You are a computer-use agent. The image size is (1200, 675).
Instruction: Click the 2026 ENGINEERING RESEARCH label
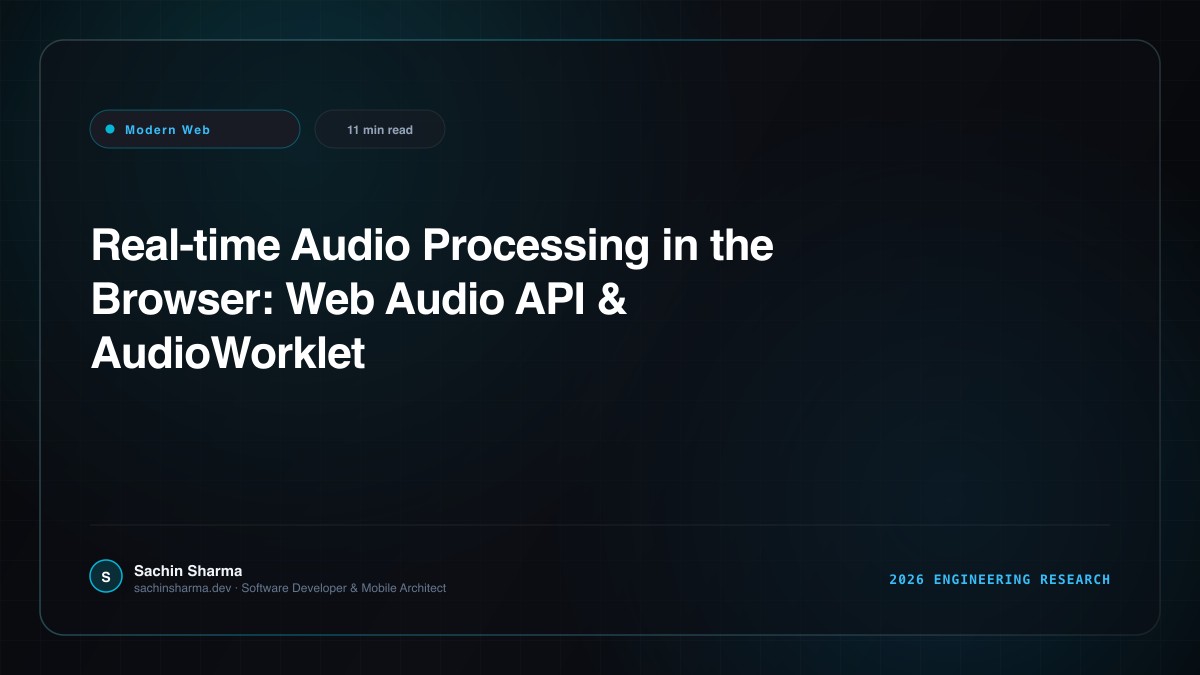[1000, 579]
